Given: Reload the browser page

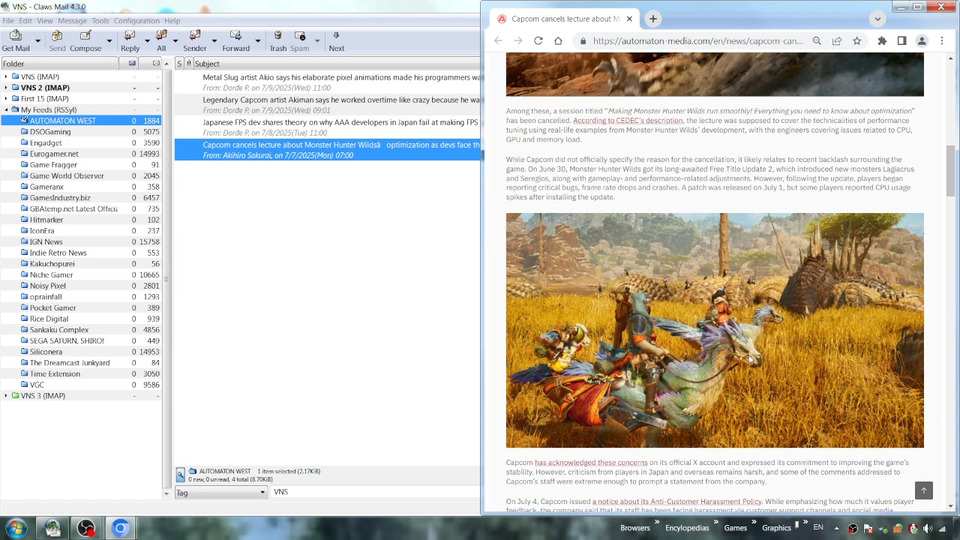Looking at the screenshot, I should [538, 40].
